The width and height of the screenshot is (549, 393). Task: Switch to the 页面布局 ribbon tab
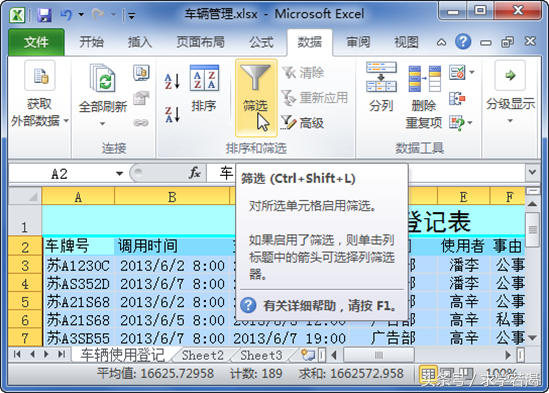coord(200,42)
